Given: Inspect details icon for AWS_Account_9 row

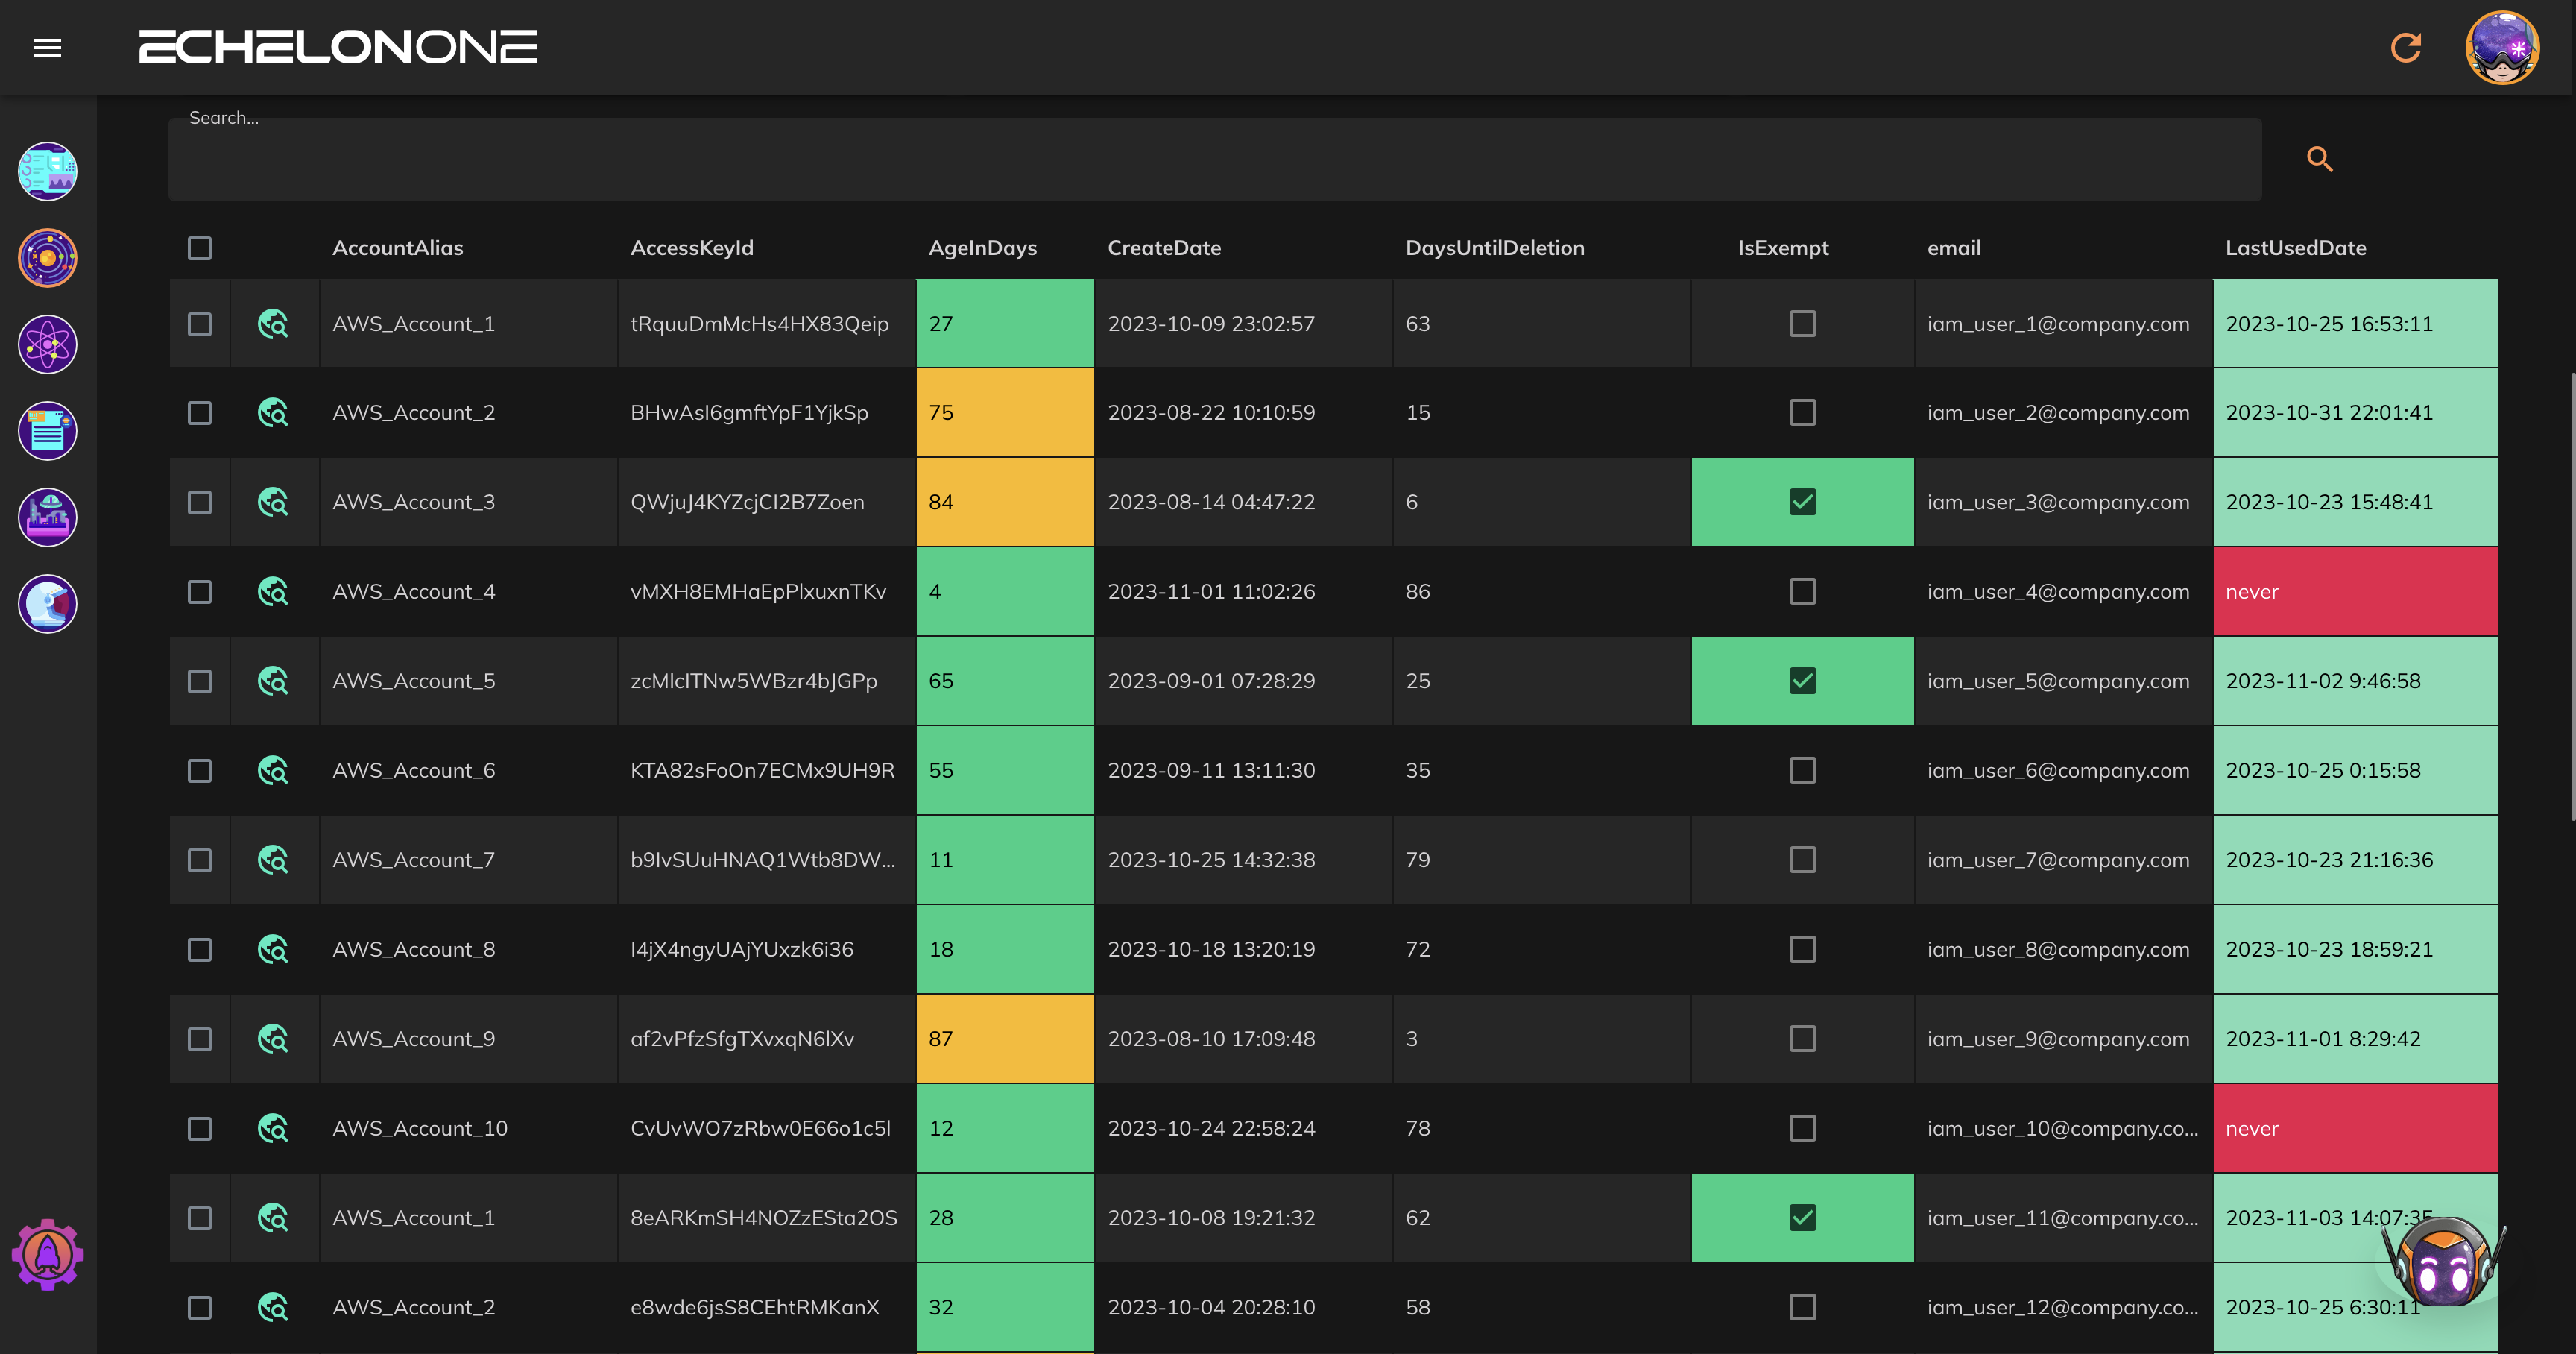Looking at the screenshot, I should click(x=273, y=1039).
